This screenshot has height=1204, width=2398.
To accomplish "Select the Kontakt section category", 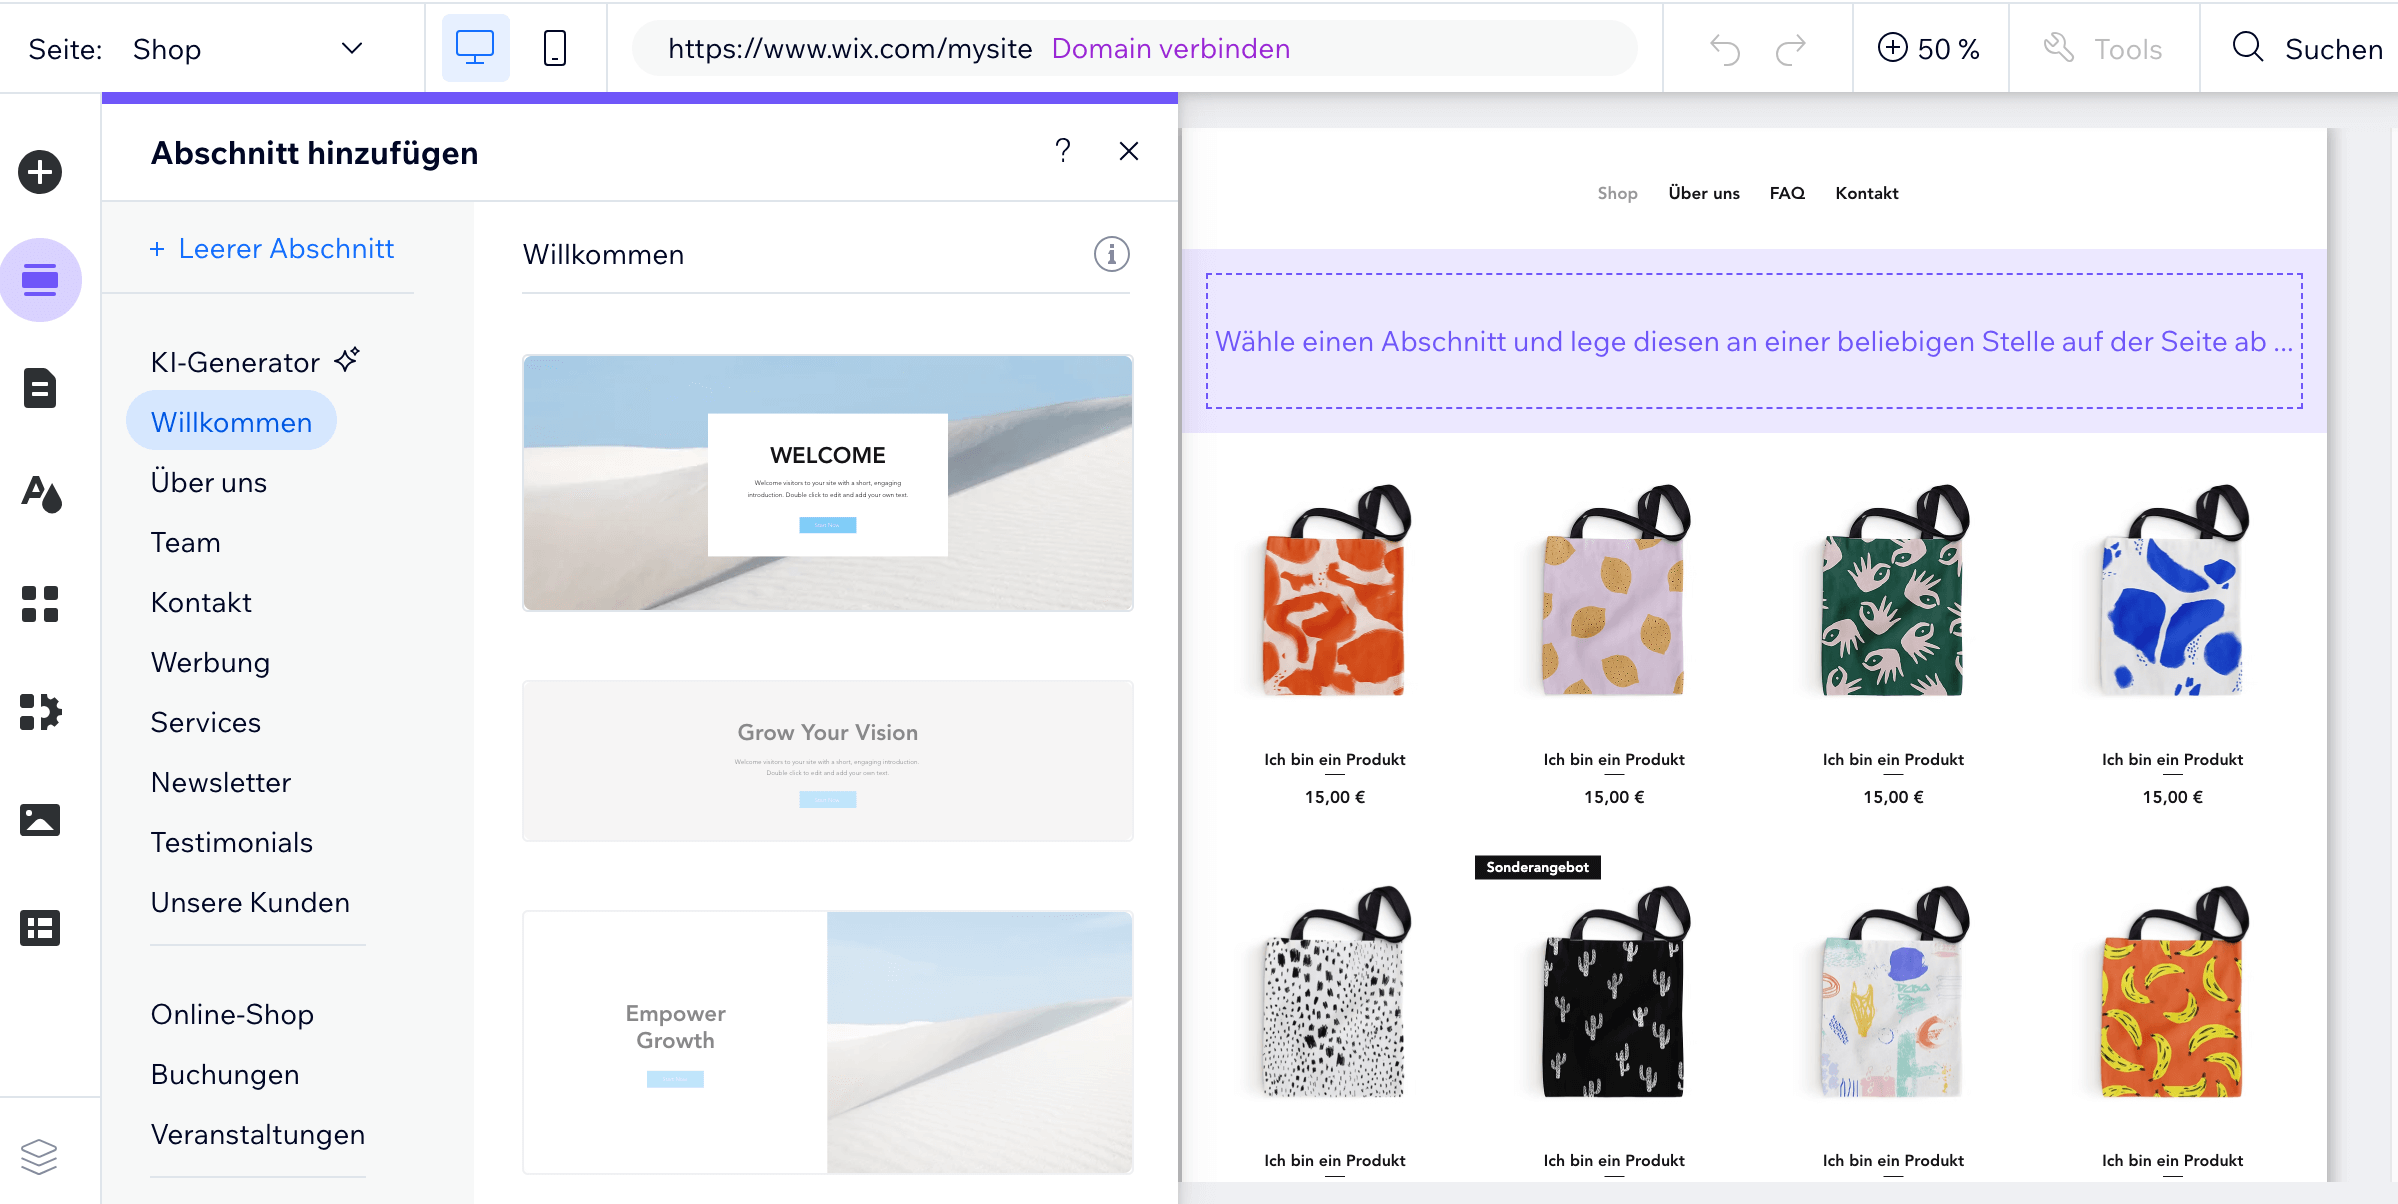I will click(x=200, y=602).
